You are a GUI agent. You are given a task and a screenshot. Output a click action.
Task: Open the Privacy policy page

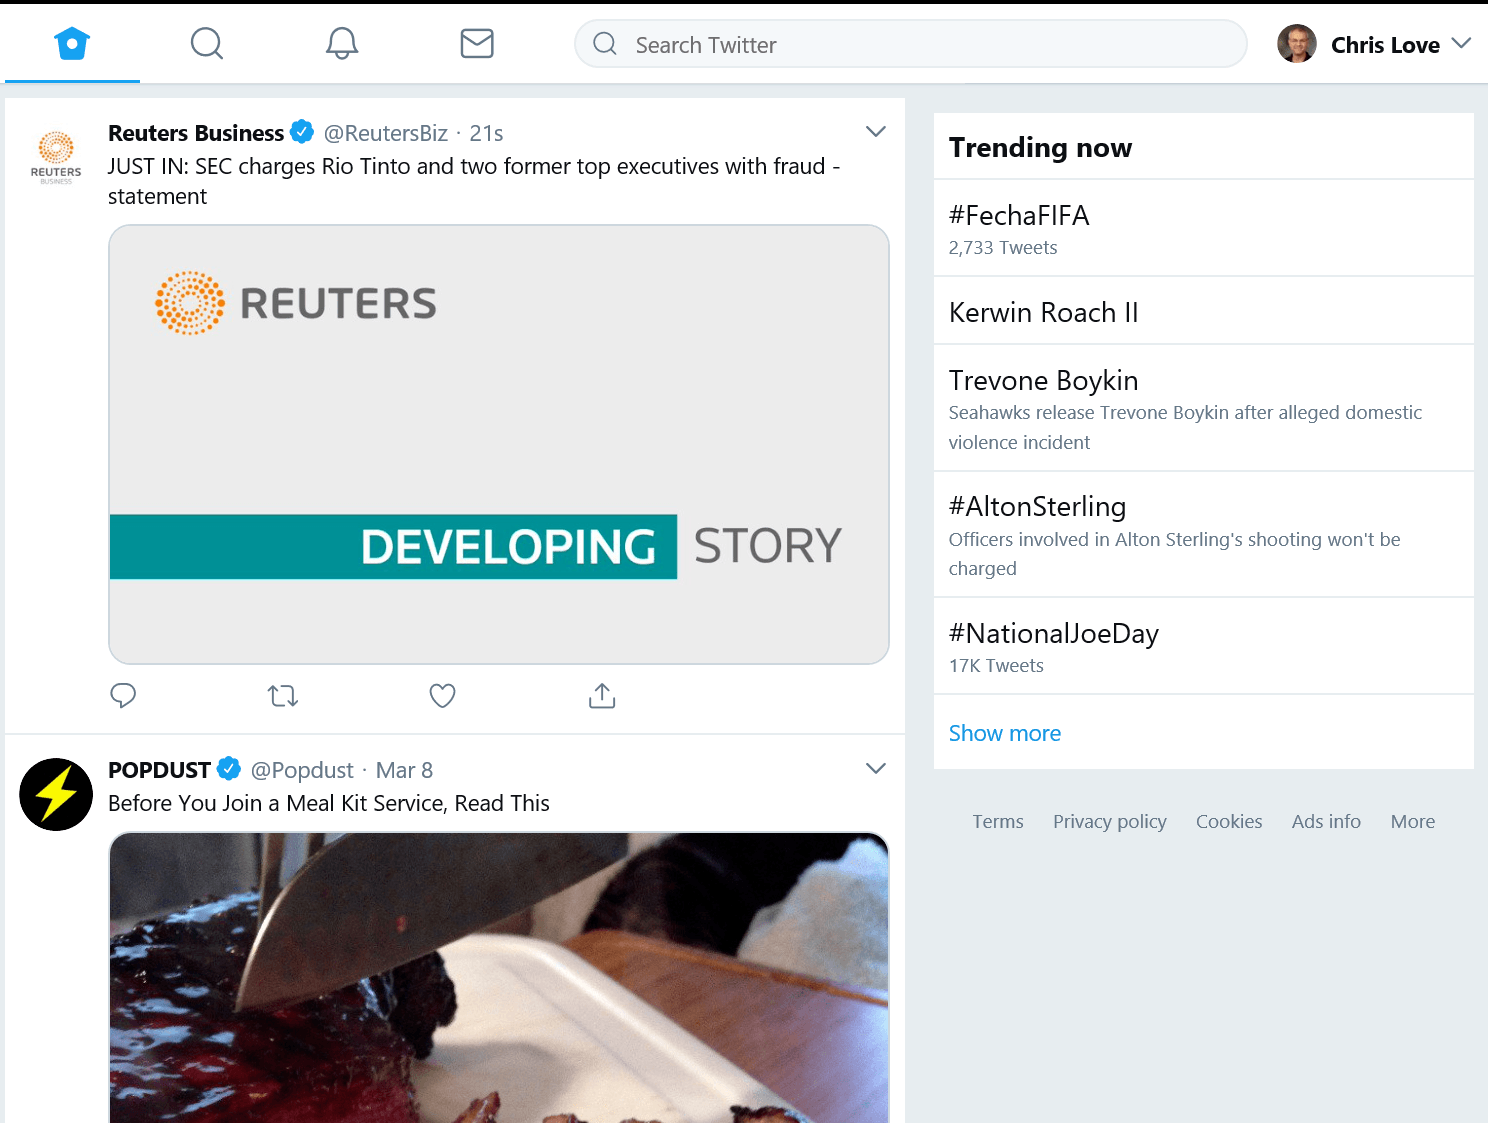tap(1109, 821)
